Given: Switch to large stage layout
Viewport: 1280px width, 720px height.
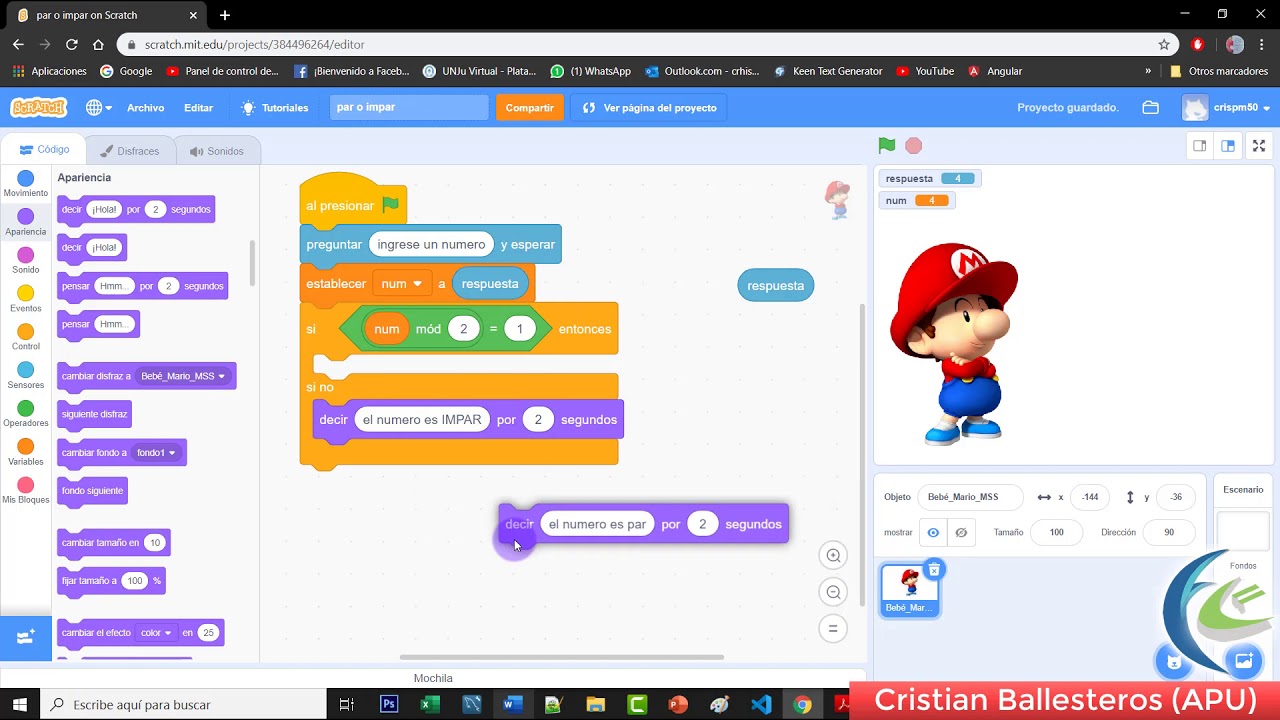Looking at the screenshot, I should tap(1228, 146).
